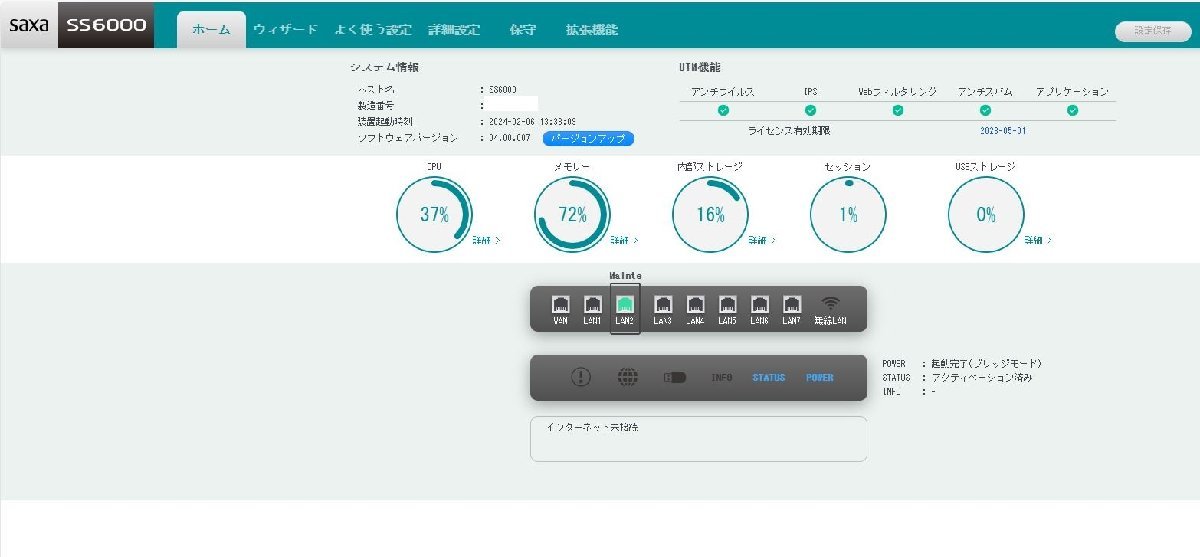This screenshot has width=1200, height=557.
Task: Click the USB storage indicator icon
Action: tap(675, 378)
